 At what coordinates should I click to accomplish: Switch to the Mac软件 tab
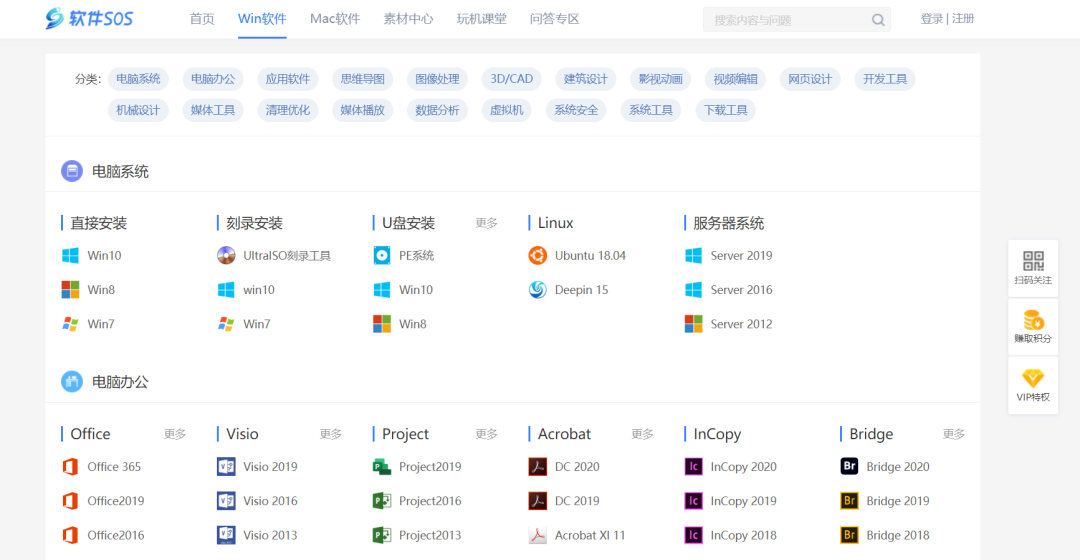tap(335, 19)
